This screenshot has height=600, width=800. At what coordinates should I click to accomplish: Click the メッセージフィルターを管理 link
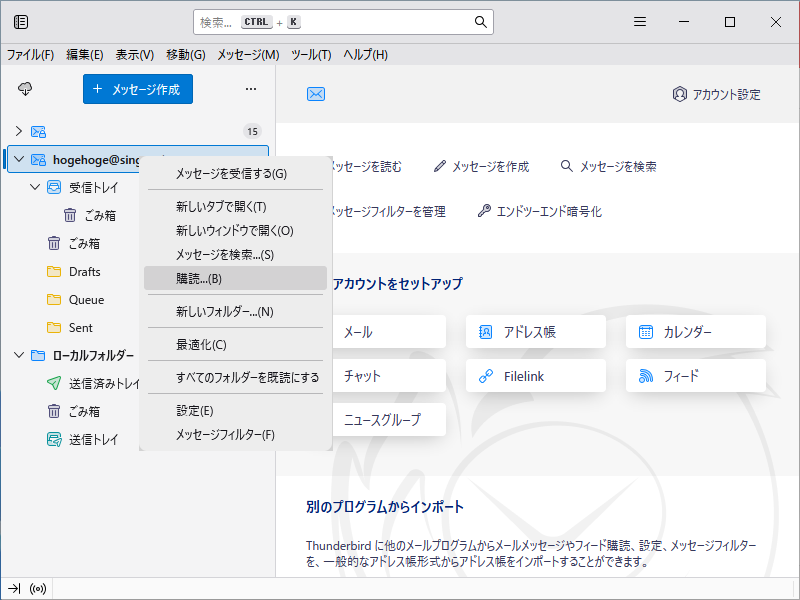tap(389, 211)
